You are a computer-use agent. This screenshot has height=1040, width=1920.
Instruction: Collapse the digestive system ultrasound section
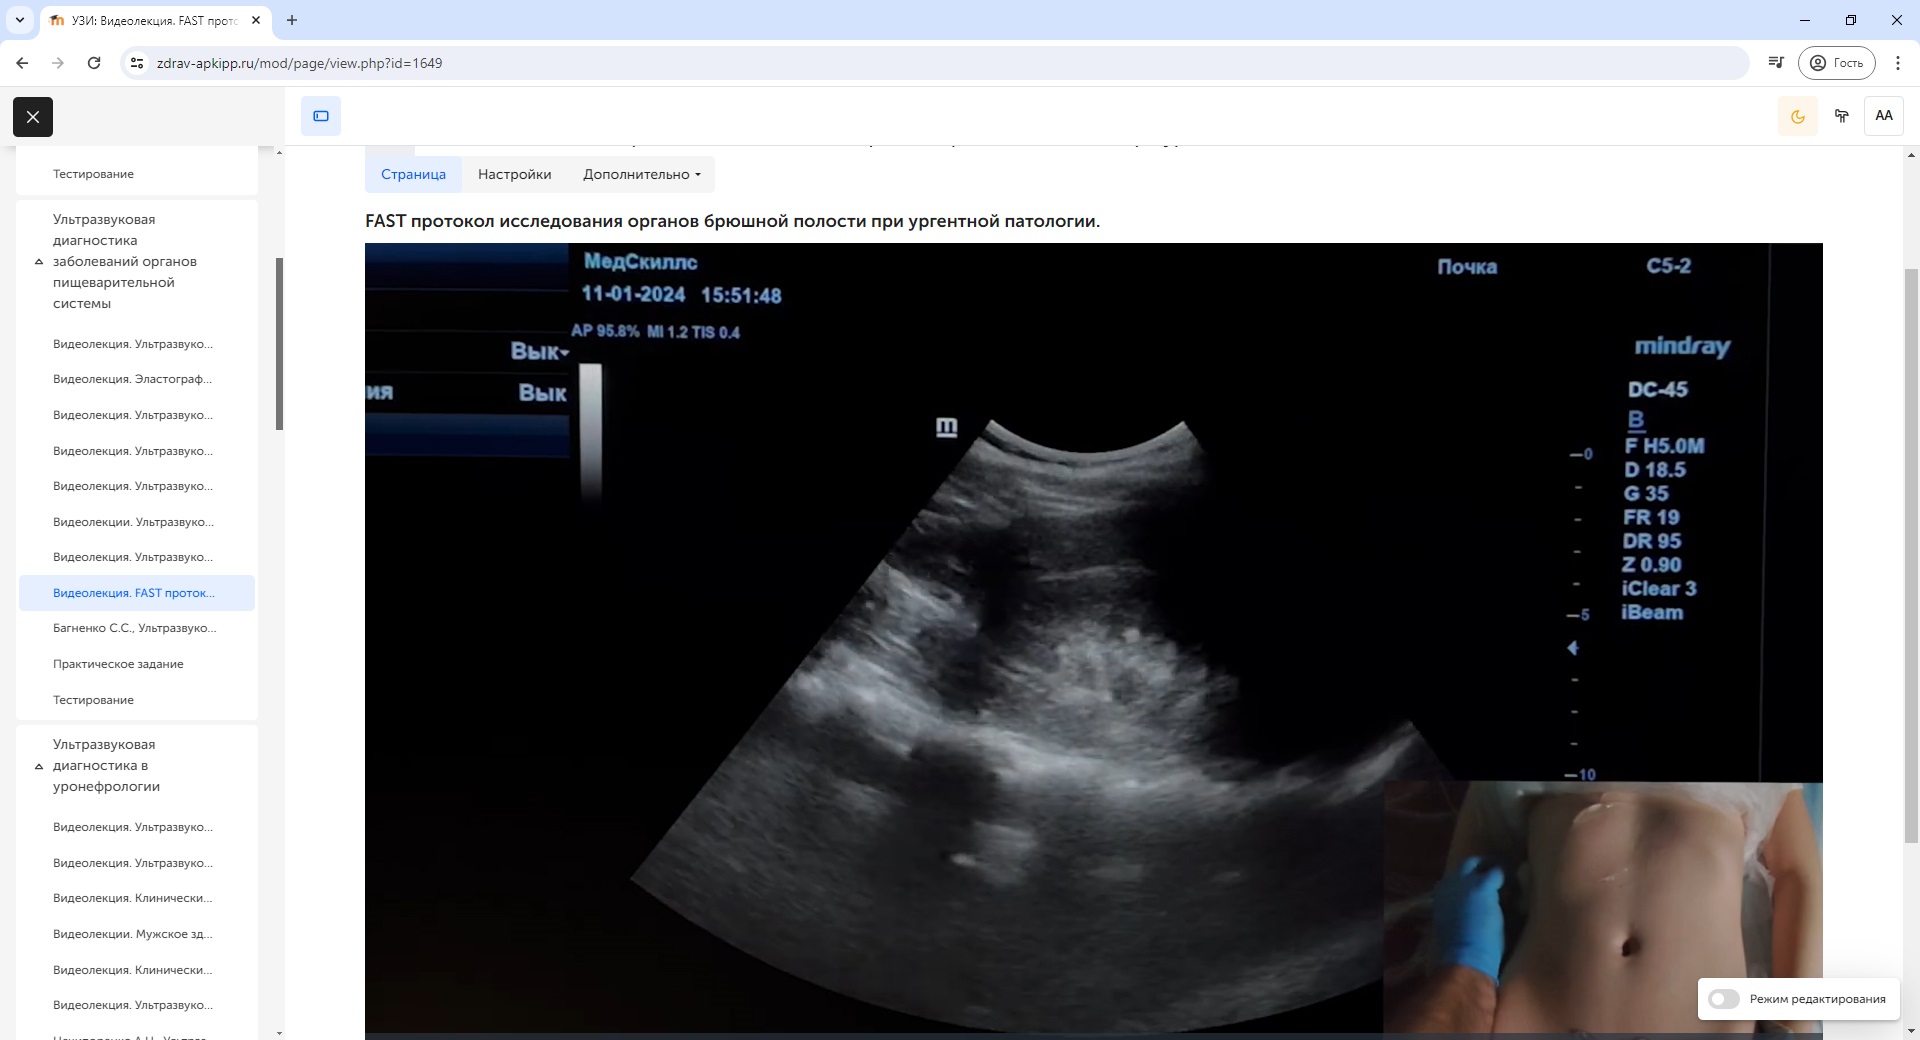39,262
